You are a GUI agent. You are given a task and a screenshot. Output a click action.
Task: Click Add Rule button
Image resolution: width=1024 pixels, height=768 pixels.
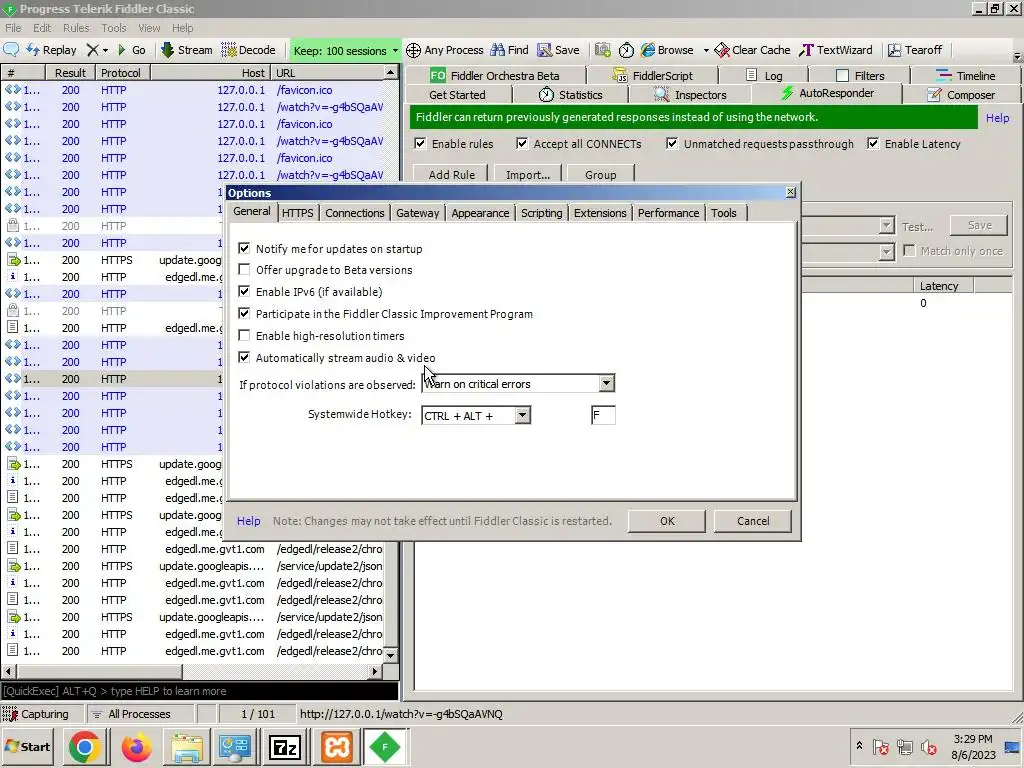point(452,174)
